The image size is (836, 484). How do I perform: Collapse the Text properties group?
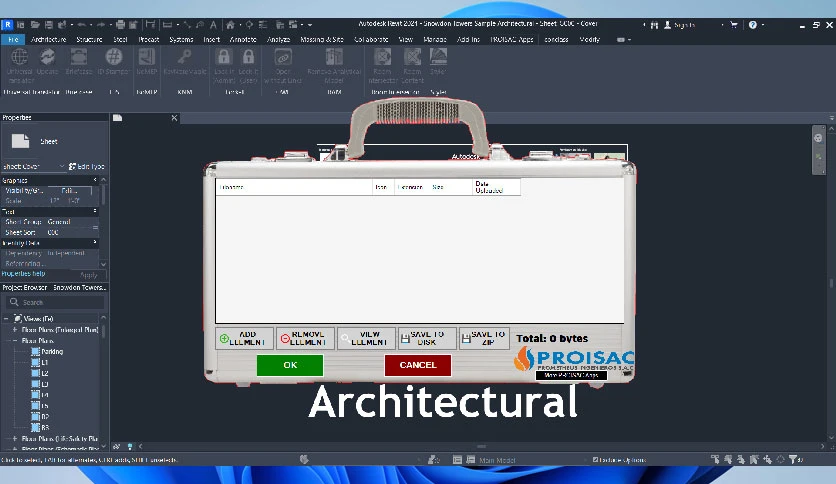pyautogui.click(x=95, y=211)
